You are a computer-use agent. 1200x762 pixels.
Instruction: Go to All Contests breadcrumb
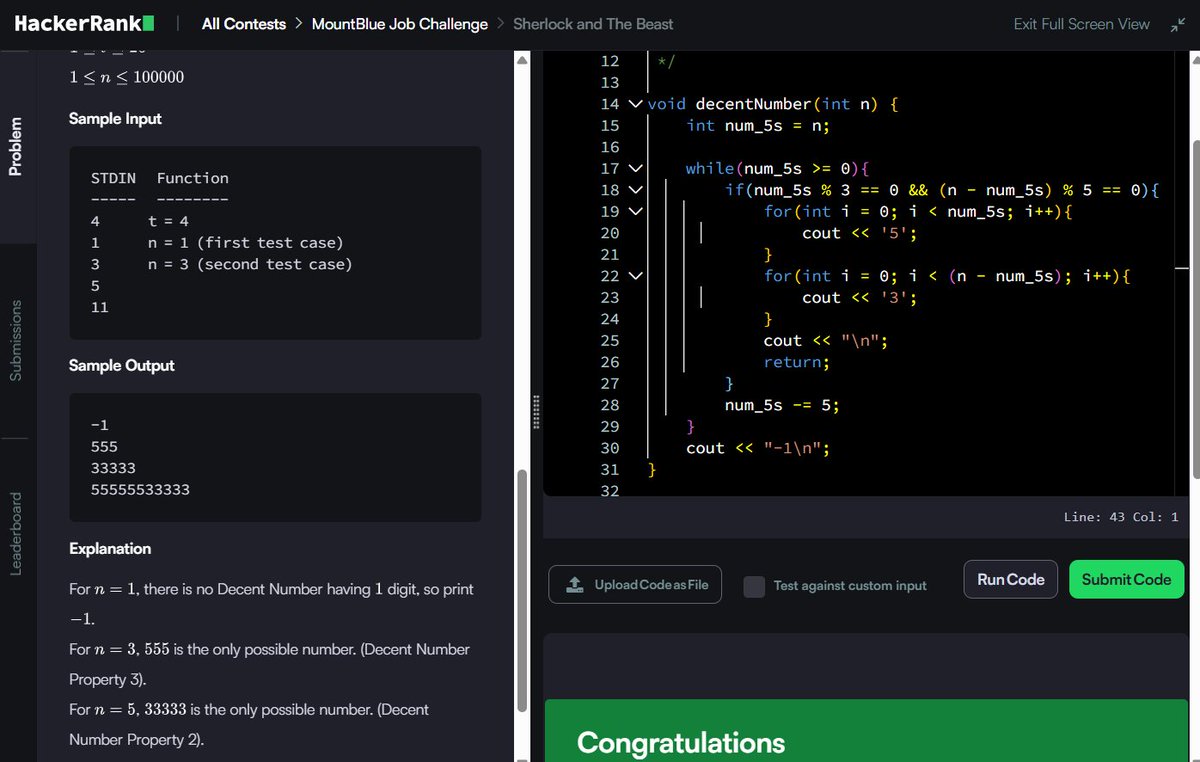(x=244, y=24)
